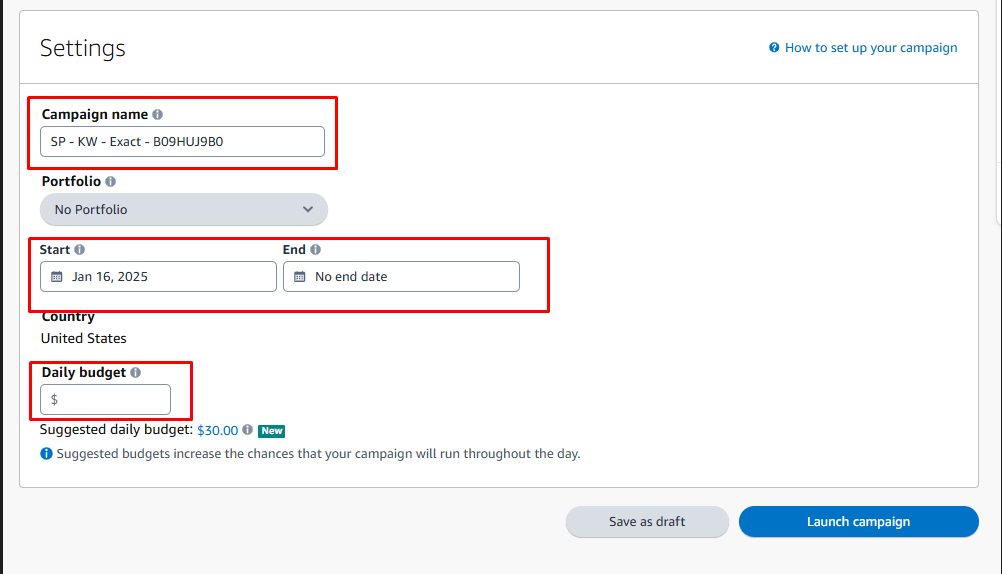
Task: Open the No end date picker
Action: tap(401, 277)
